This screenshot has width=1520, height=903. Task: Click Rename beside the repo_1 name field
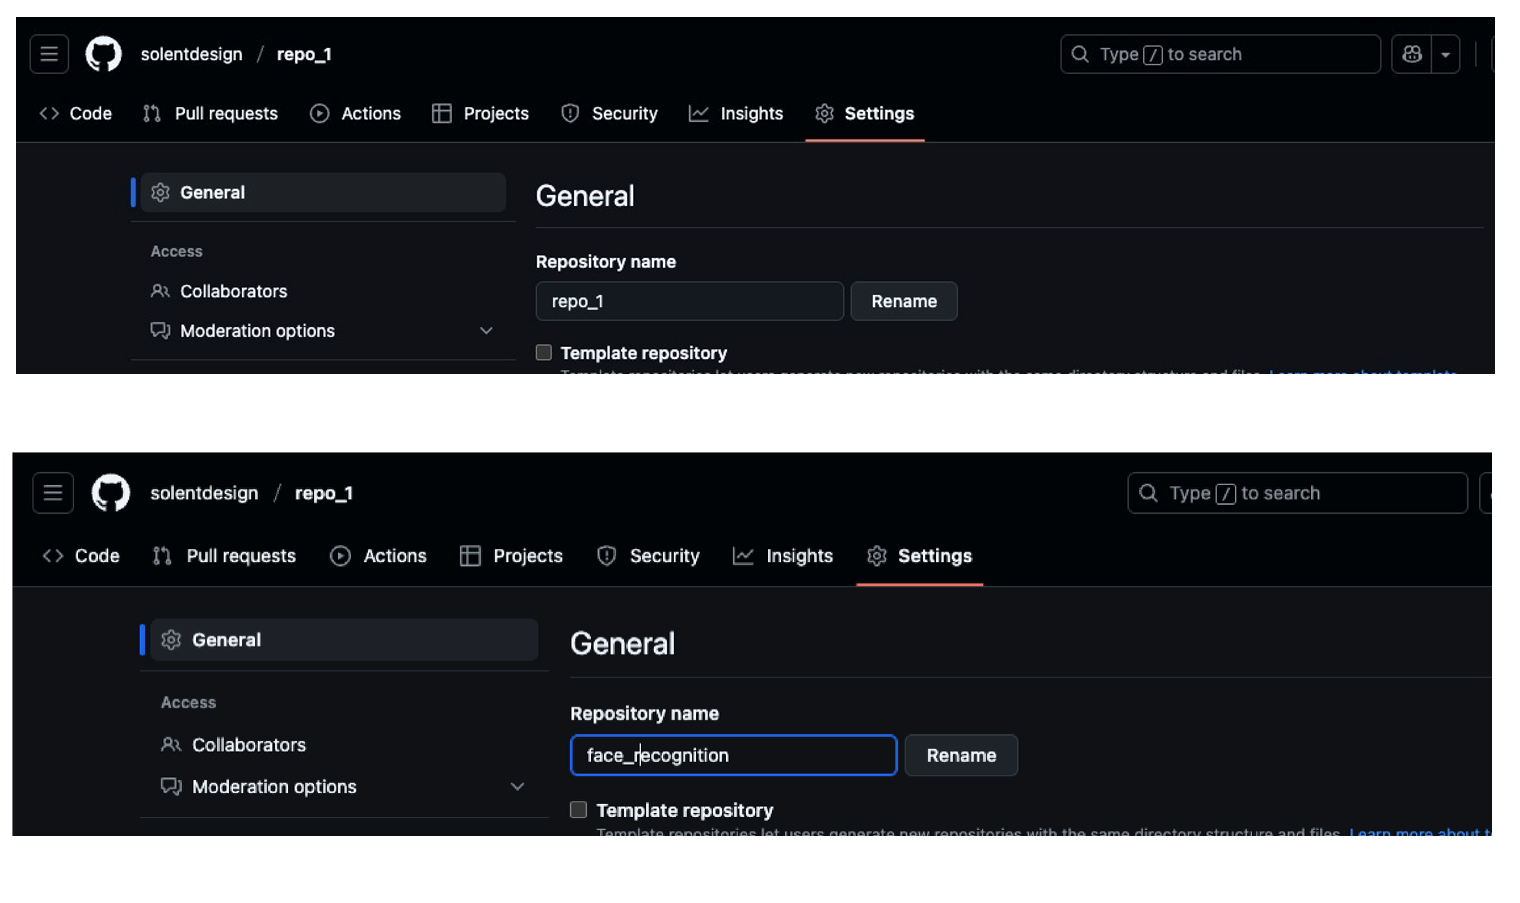click(x=903, y=301)
